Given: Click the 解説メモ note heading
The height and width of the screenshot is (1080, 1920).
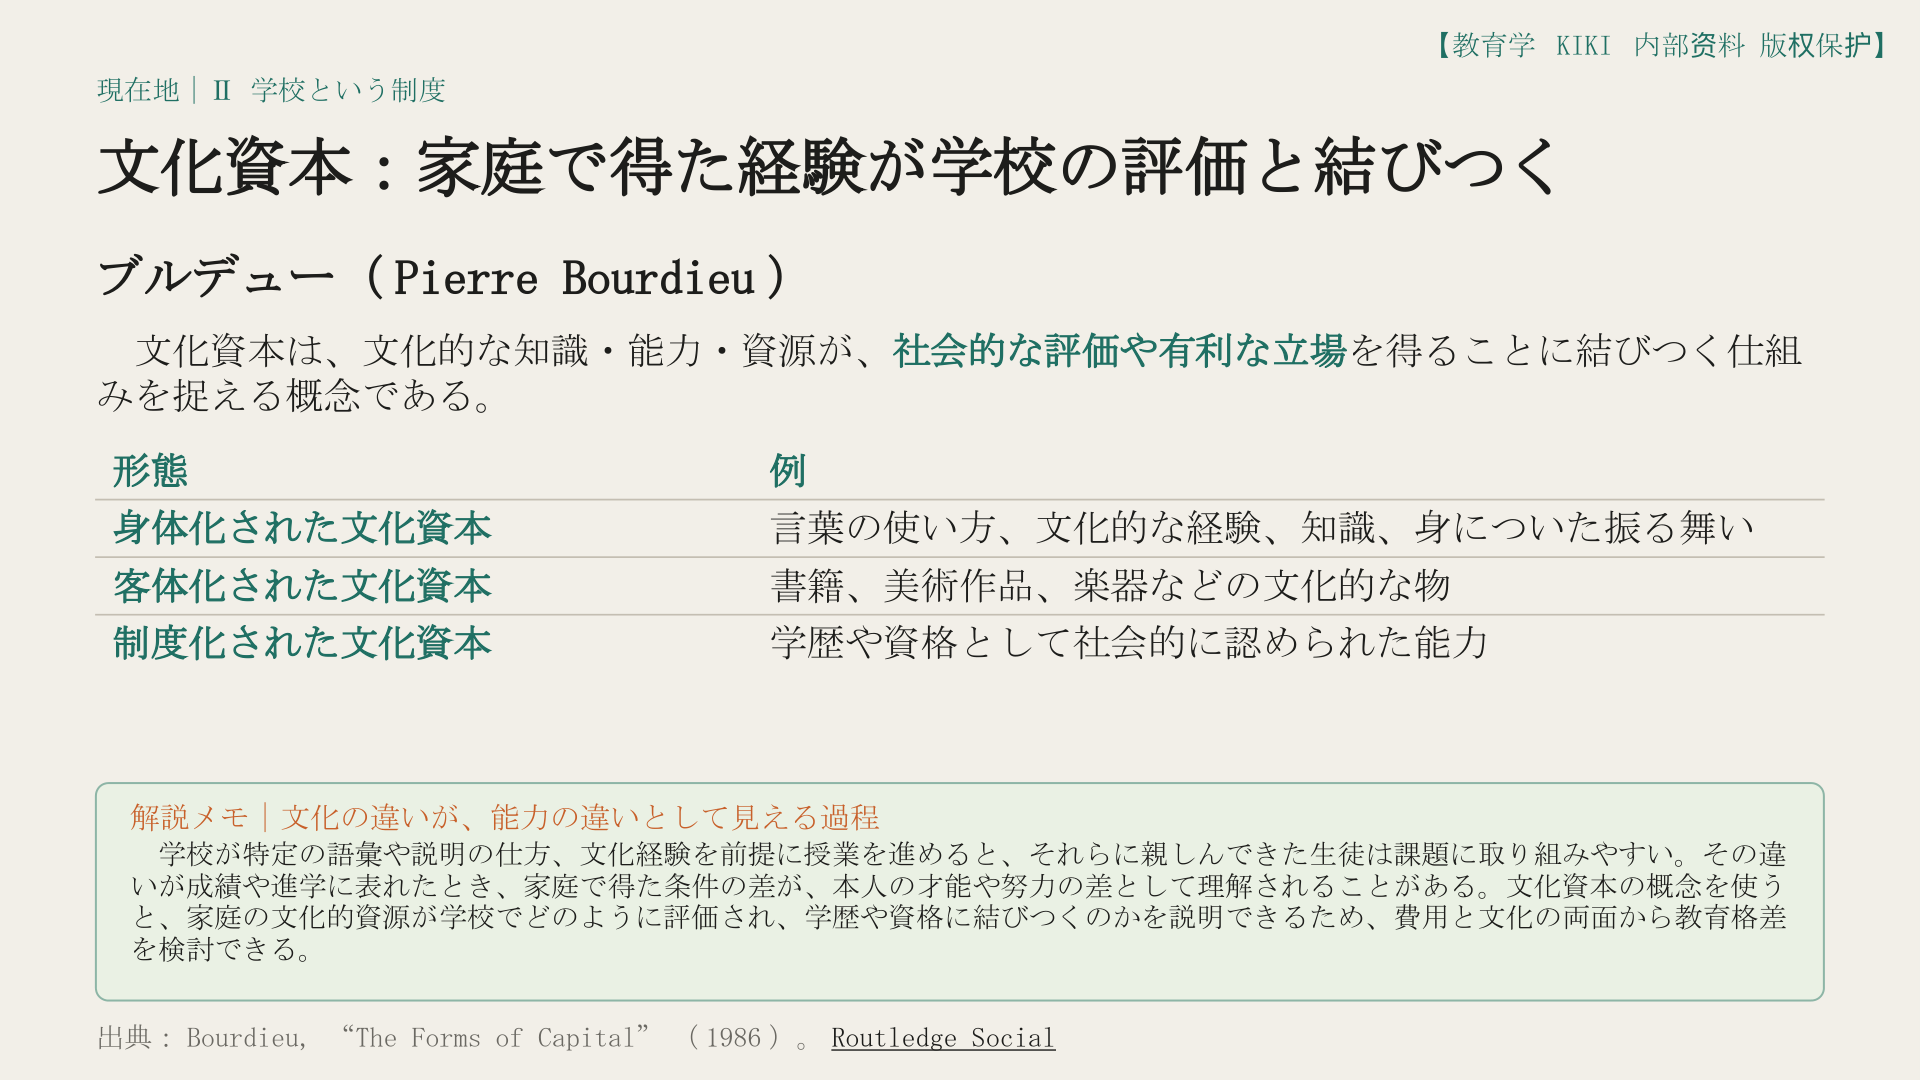Looking at the screenshot, I should 505,817.
